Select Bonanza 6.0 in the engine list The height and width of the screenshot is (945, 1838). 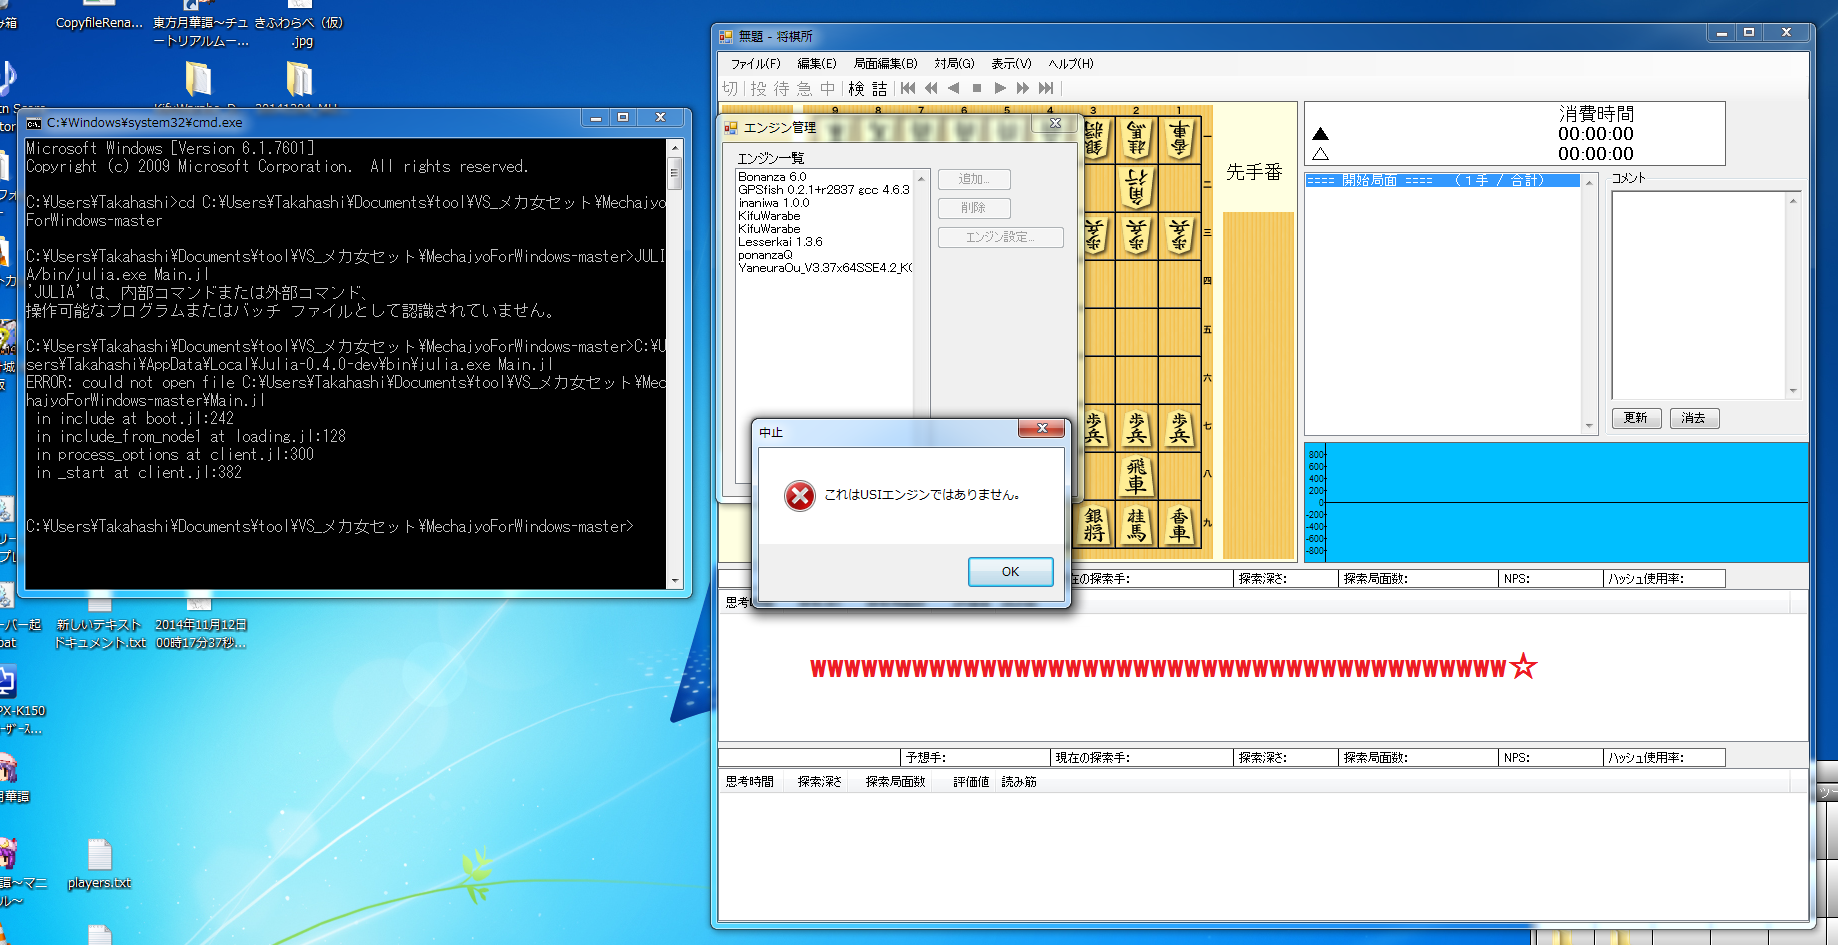point(772,177)
